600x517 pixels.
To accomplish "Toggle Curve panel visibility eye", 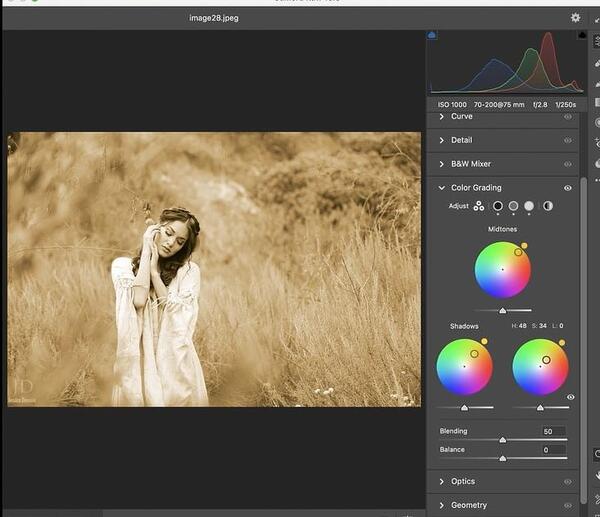I will click(568, 117).
